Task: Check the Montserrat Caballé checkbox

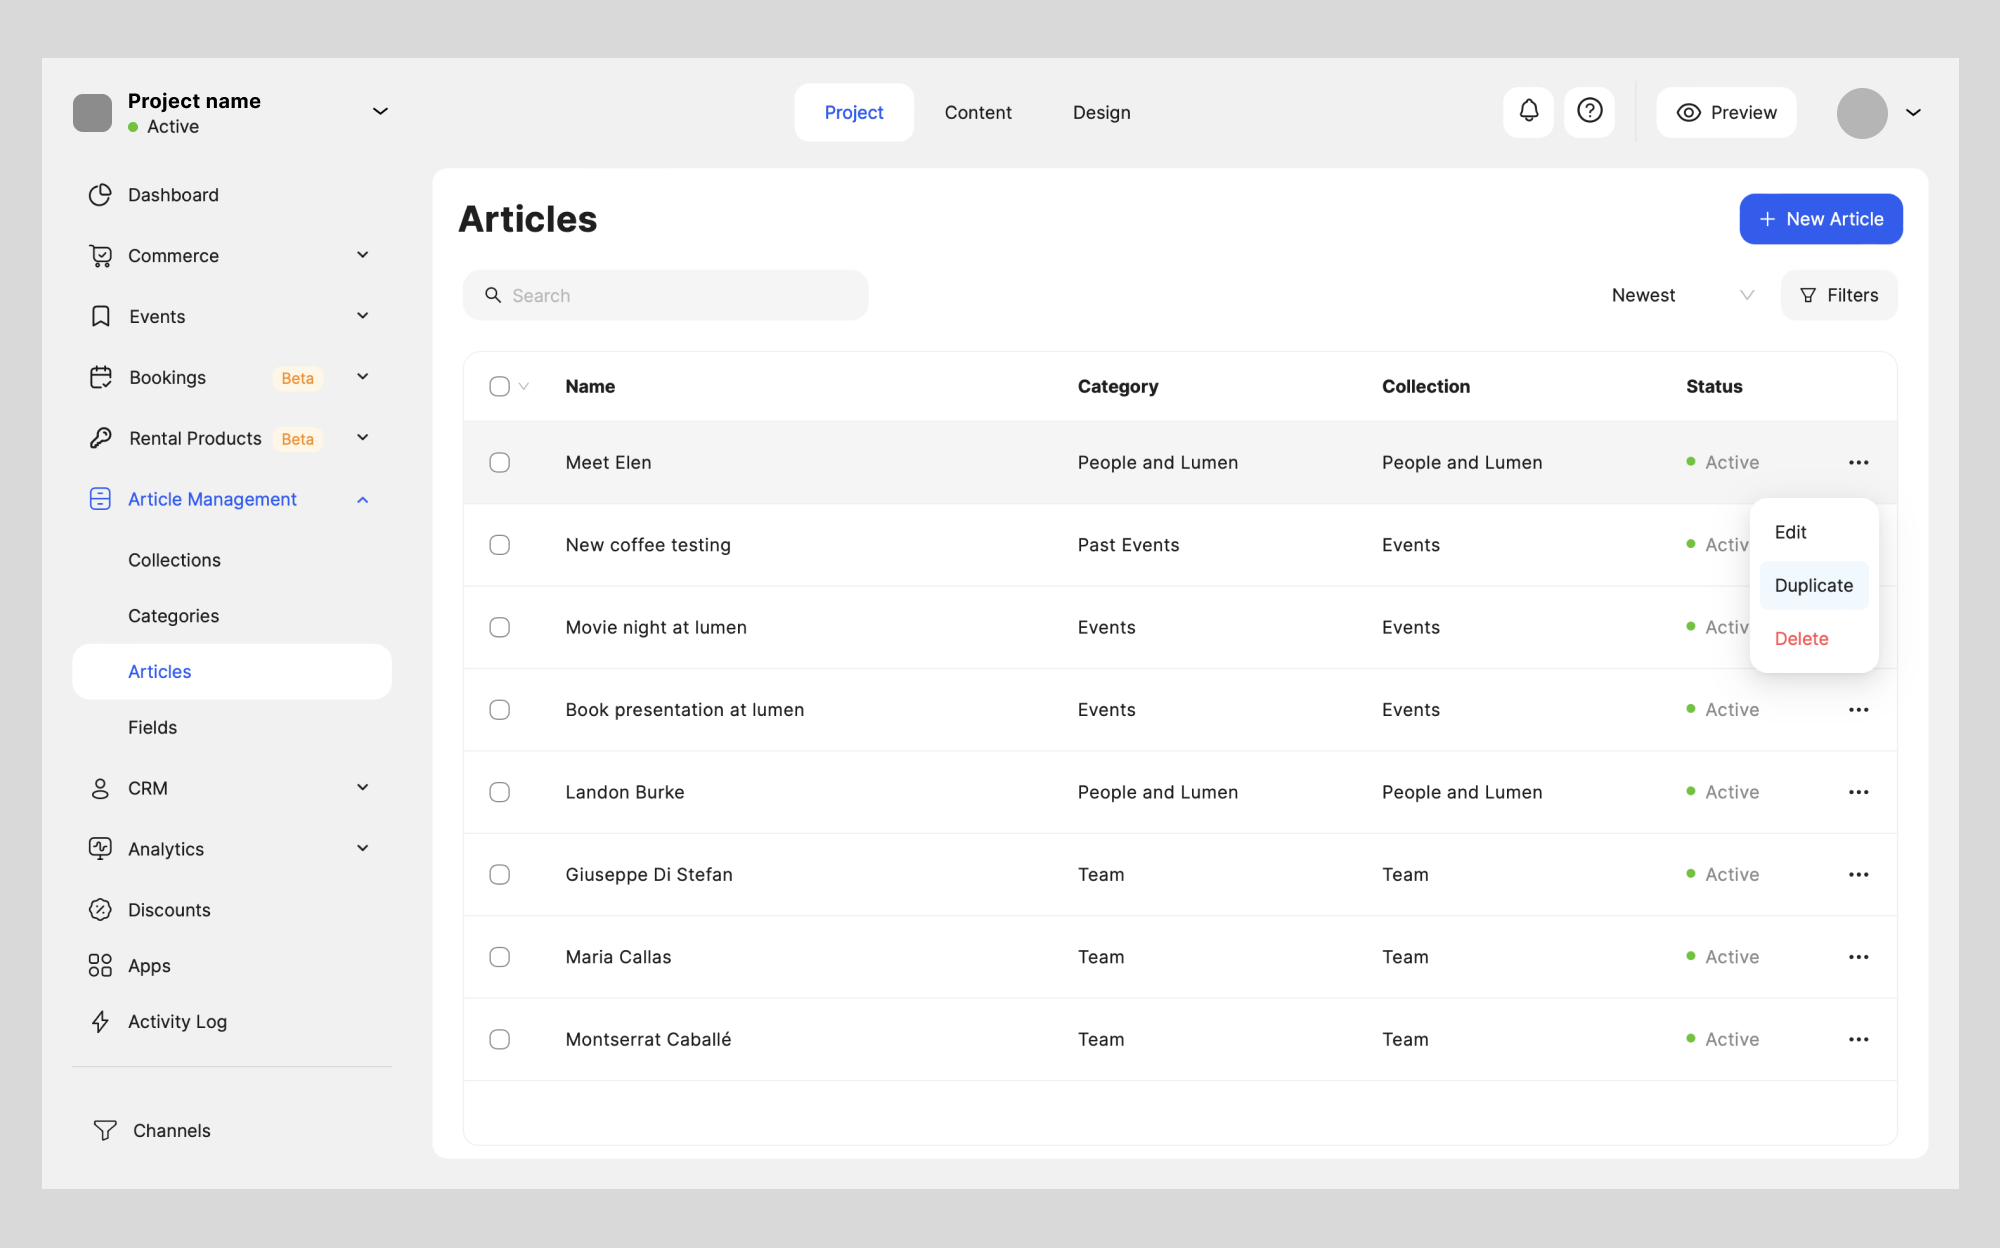Action: pos(500,1040)
